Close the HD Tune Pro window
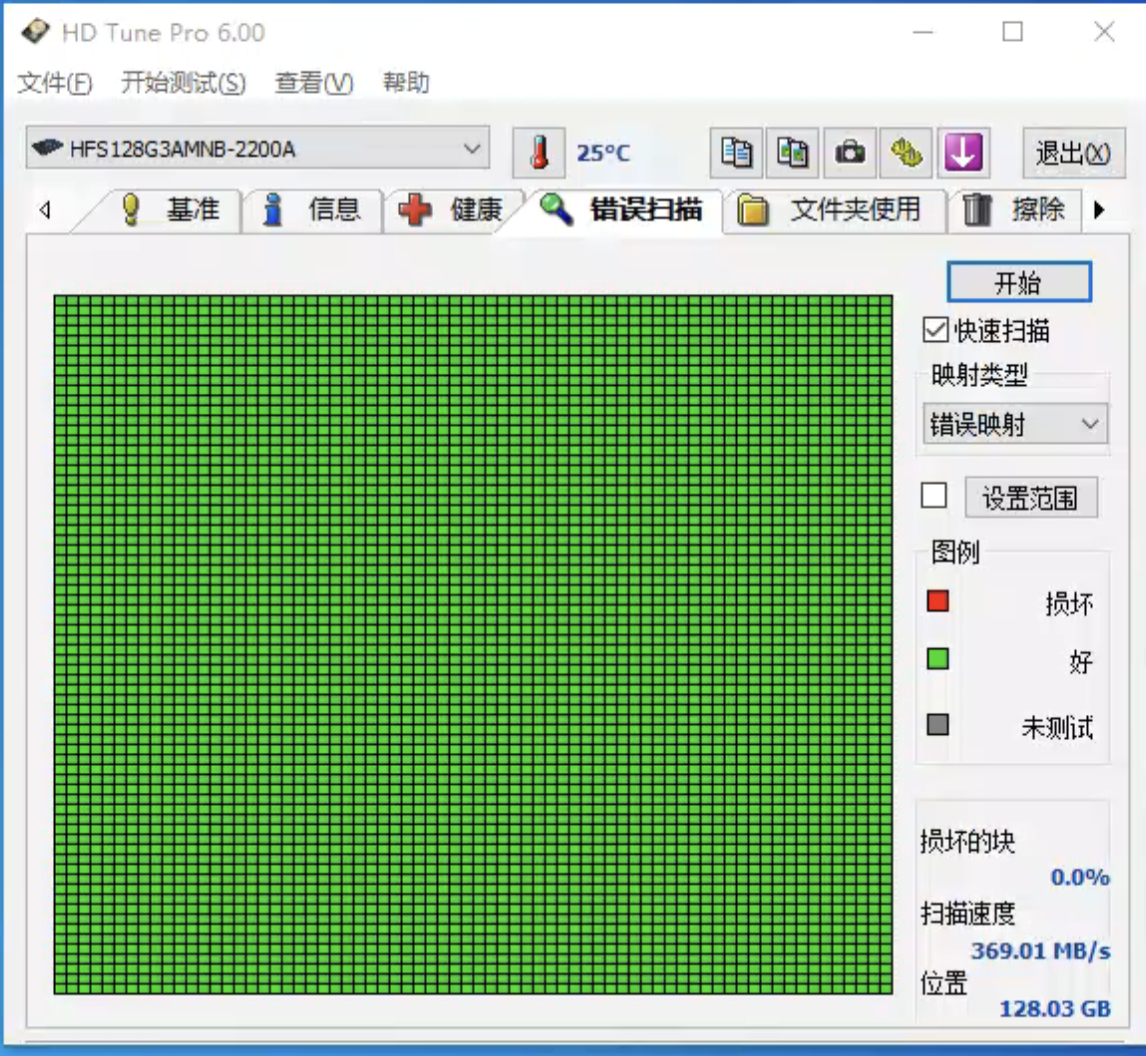The image size is (1146, 1056). (x=1104, y=31)
